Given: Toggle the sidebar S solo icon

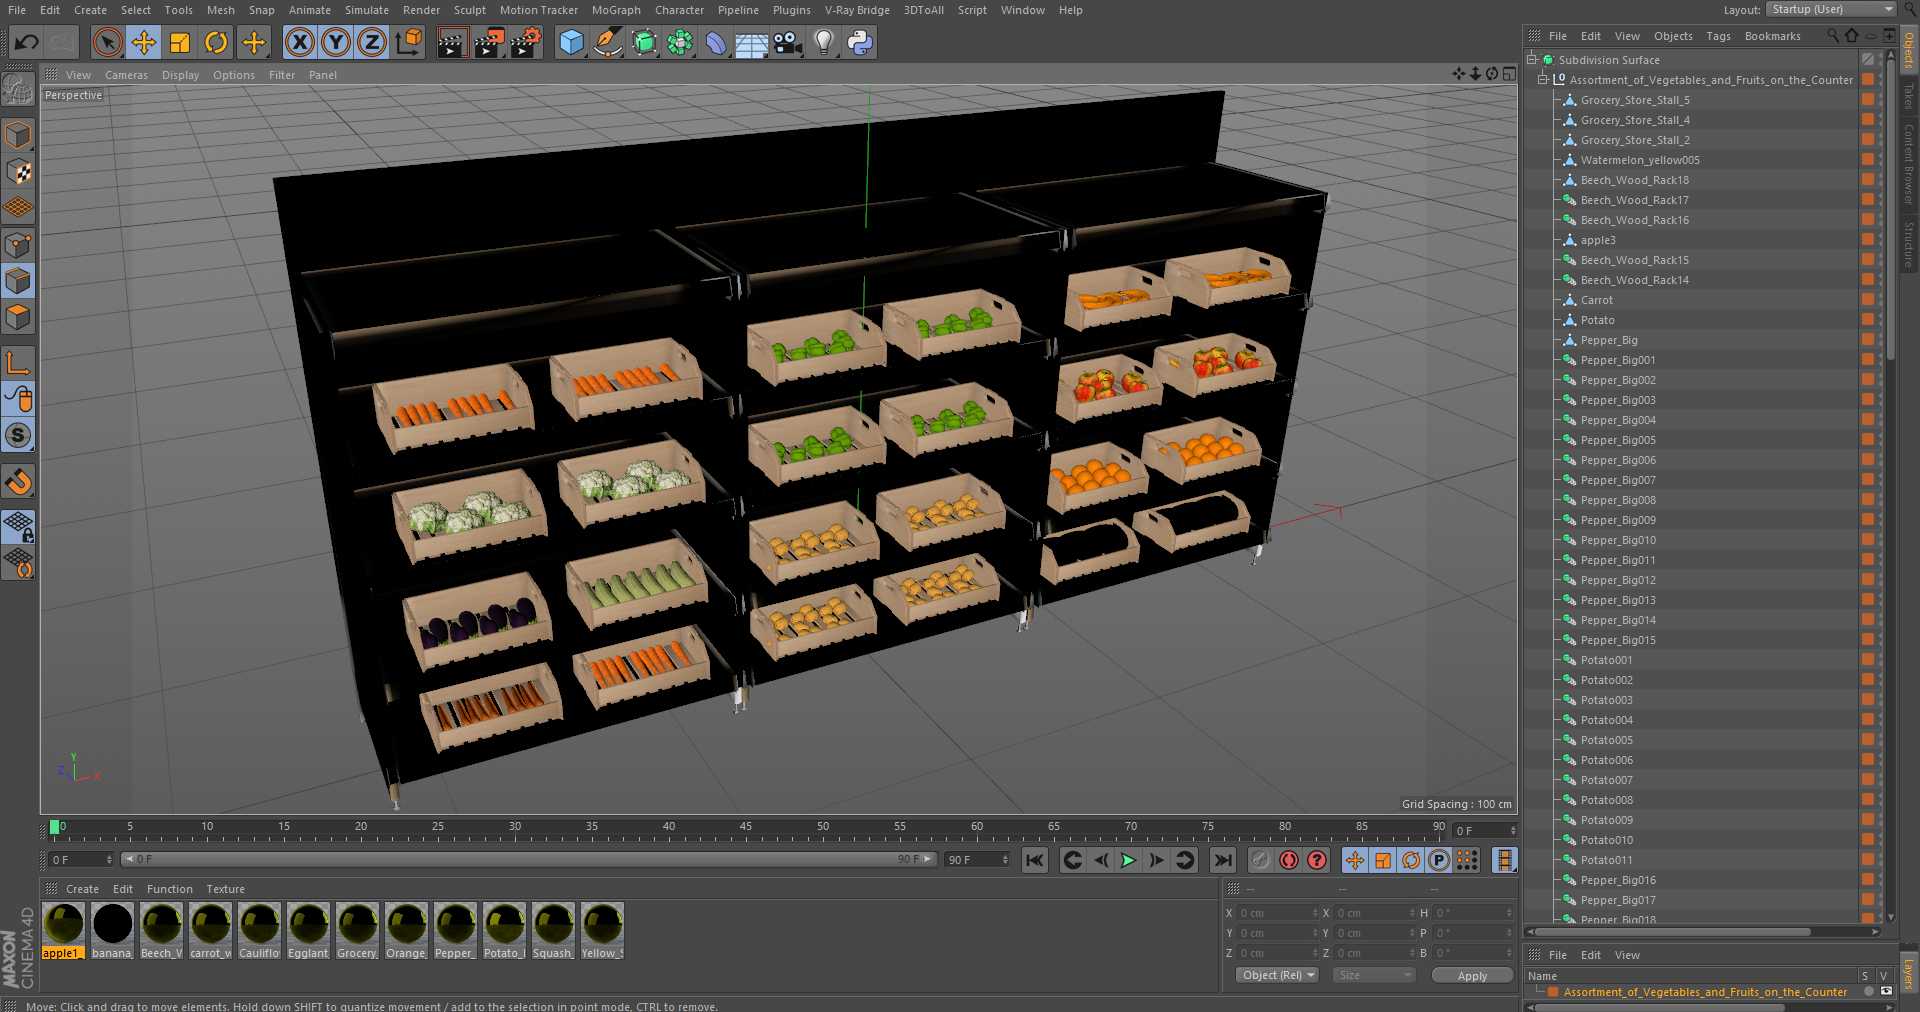Looking at the screenshot, I should click(18, 435).
